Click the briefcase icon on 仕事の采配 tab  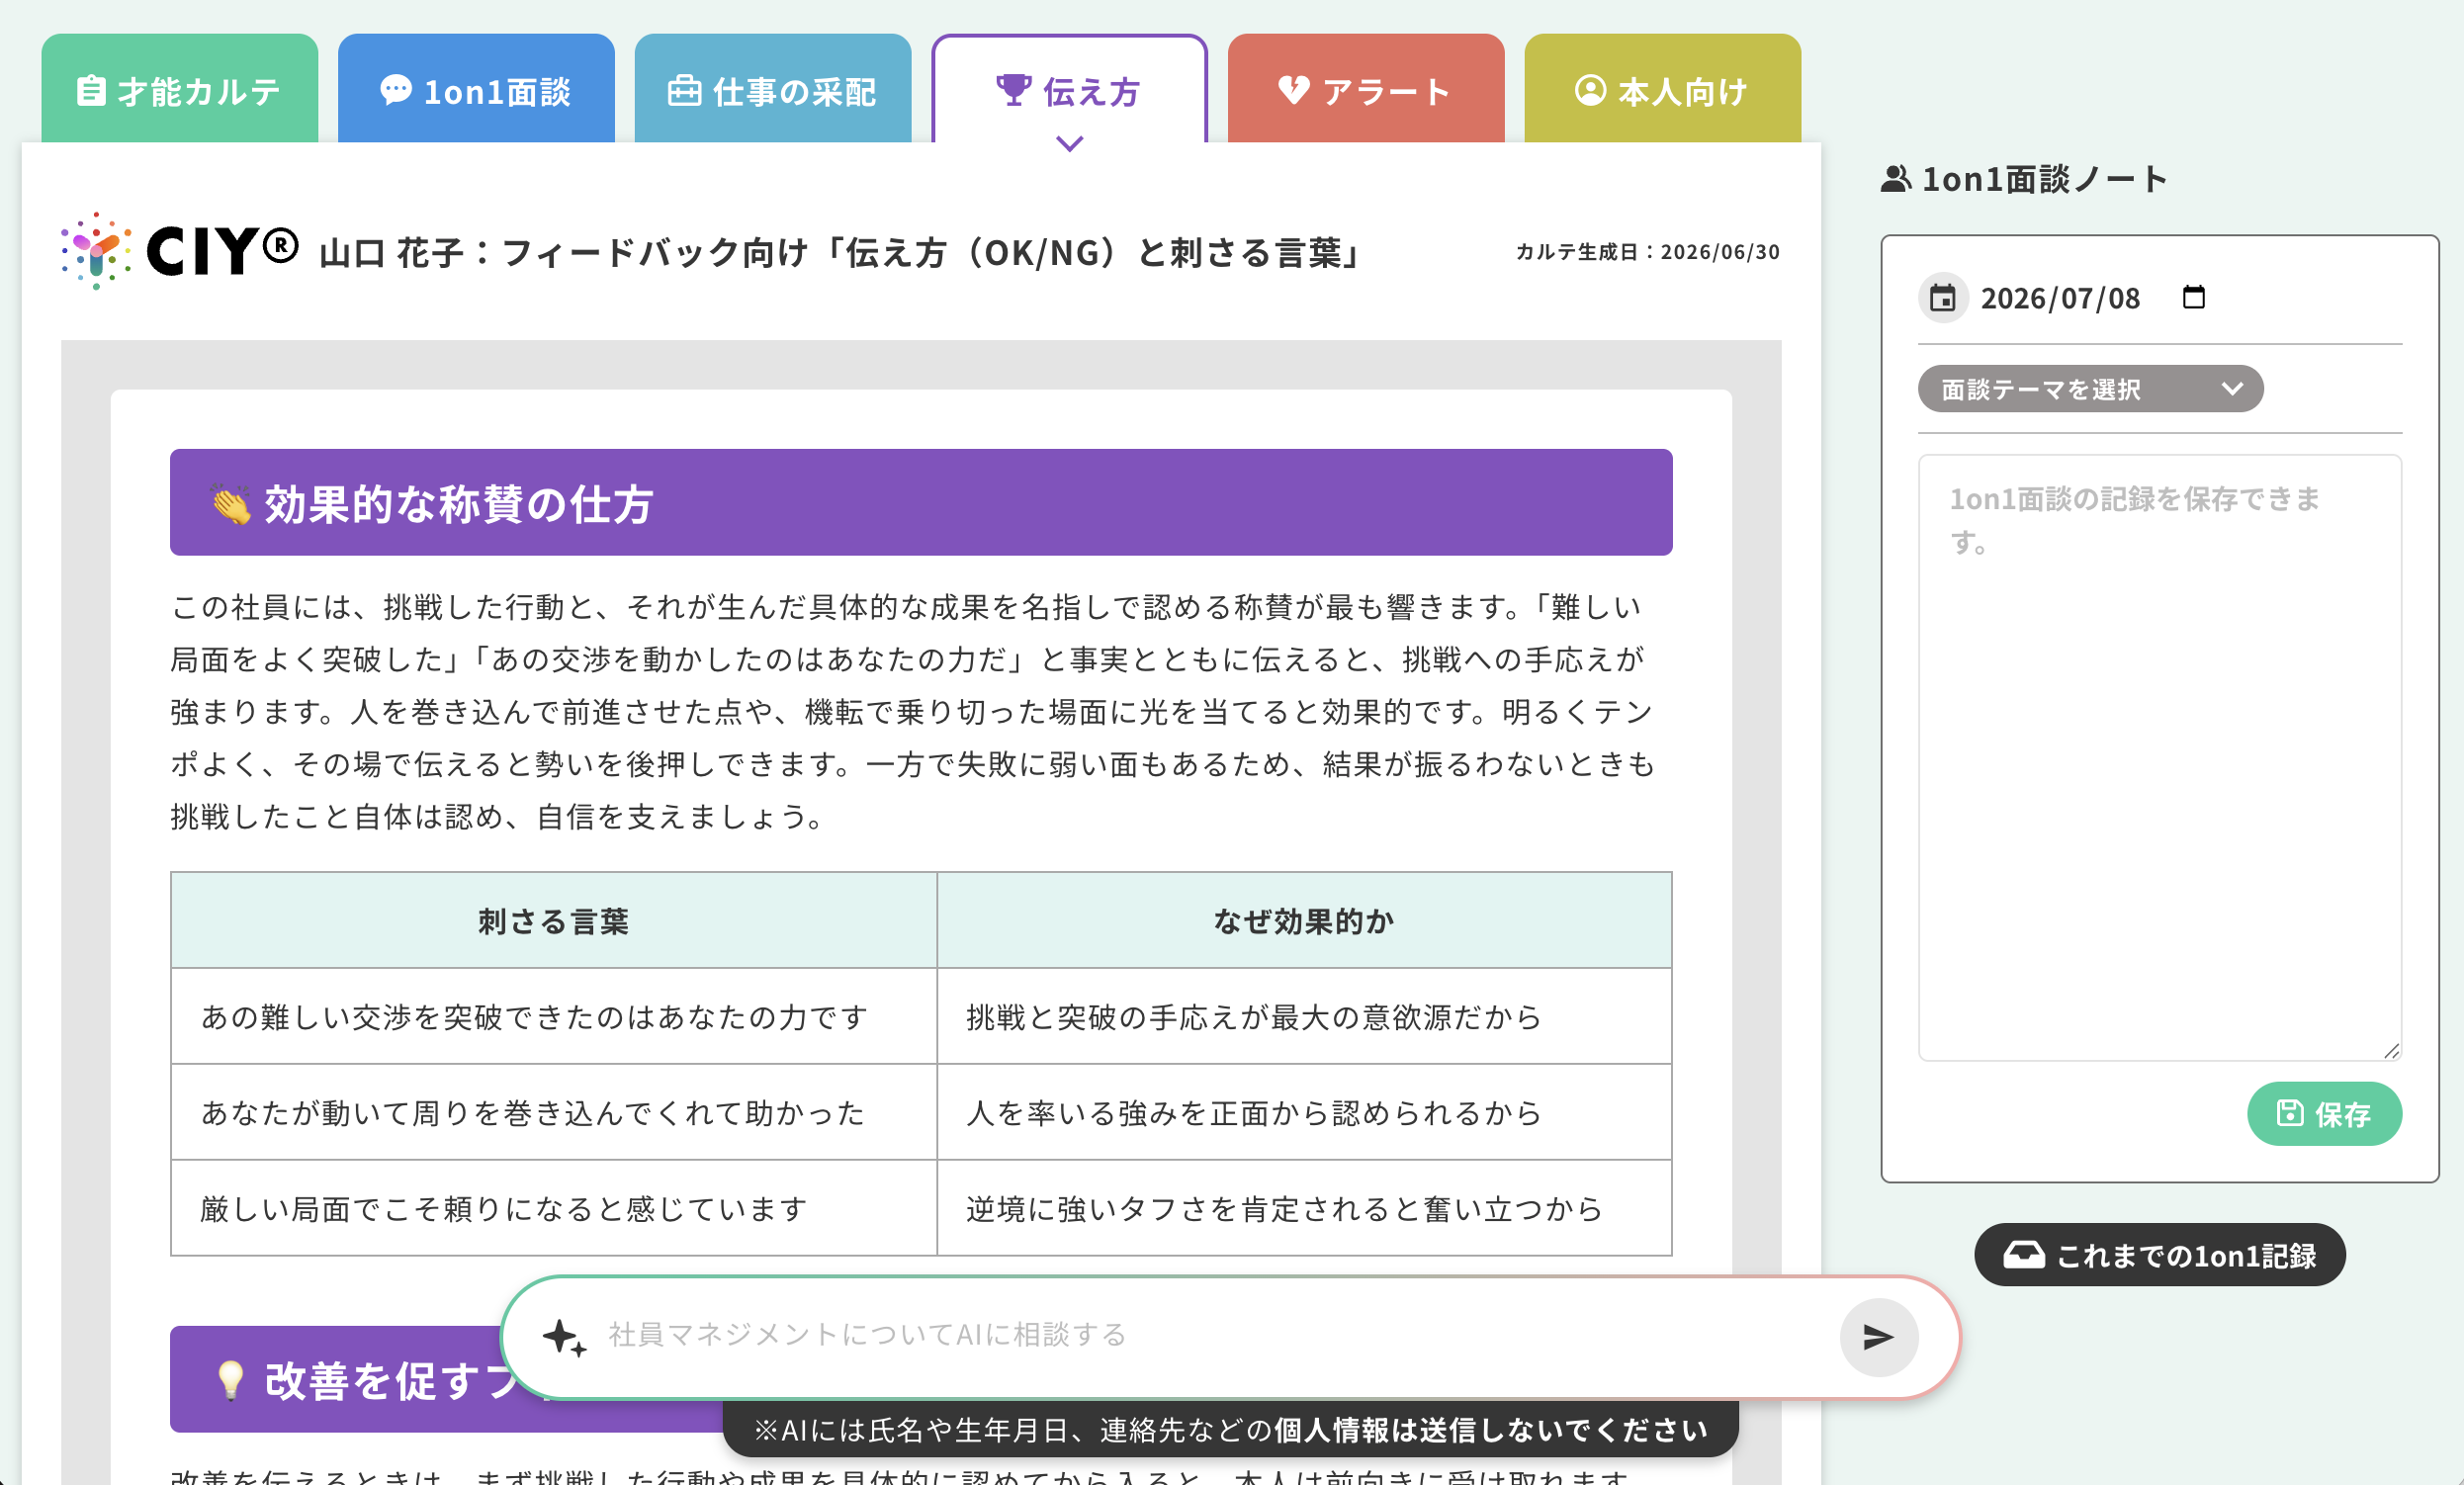point(684,90)
